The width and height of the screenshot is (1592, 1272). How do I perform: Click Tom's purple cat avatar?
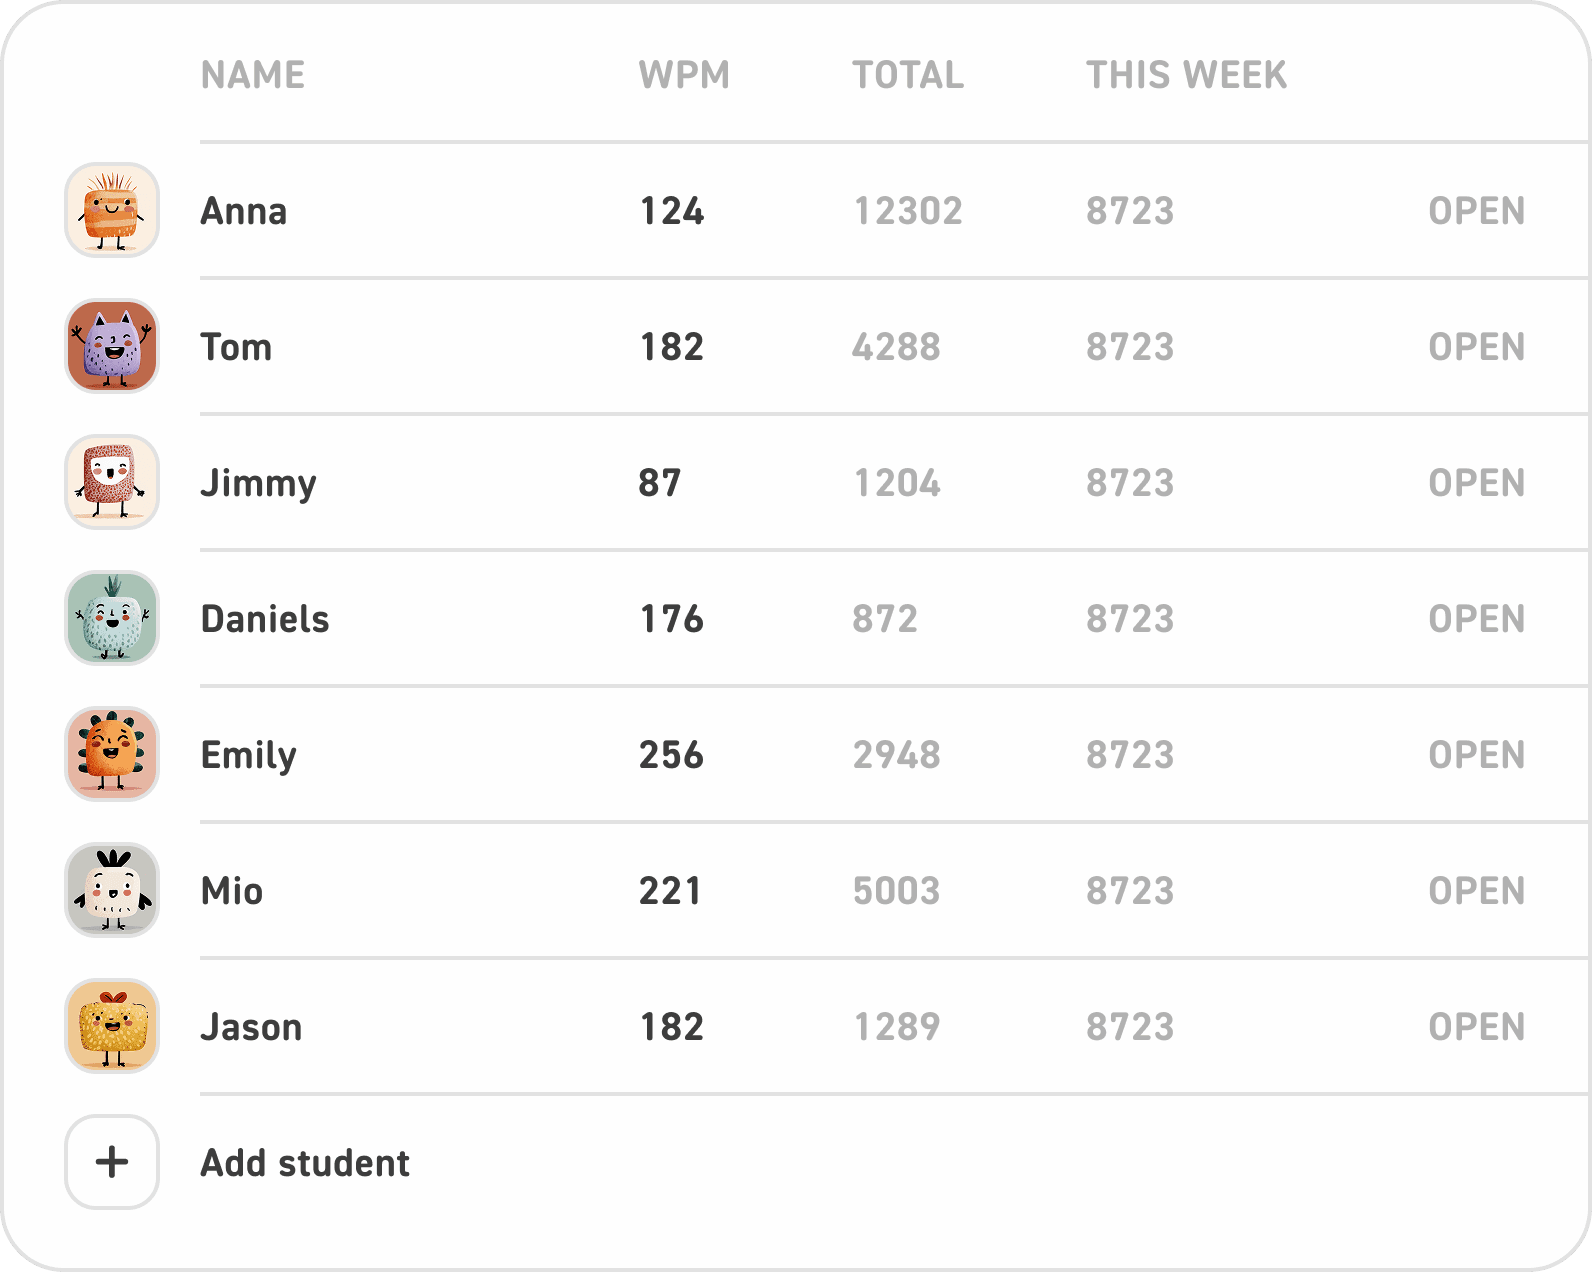tap(112, 346)
